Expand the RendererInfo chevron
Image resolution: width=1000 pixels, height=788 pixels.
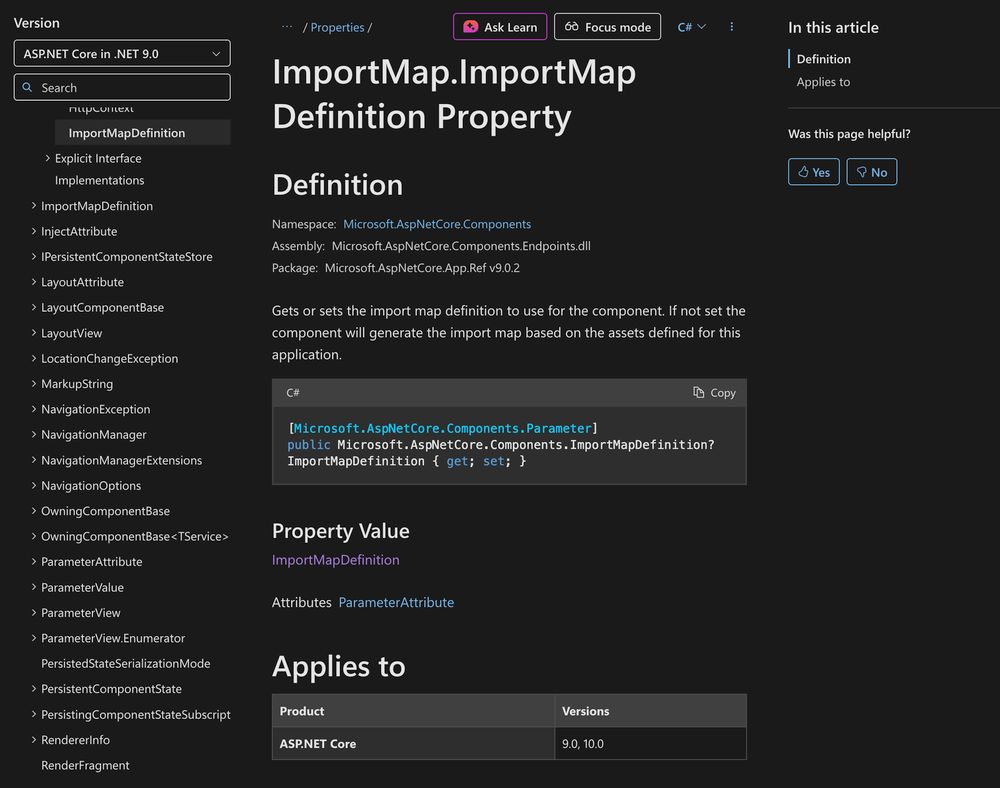click(34, 740)
